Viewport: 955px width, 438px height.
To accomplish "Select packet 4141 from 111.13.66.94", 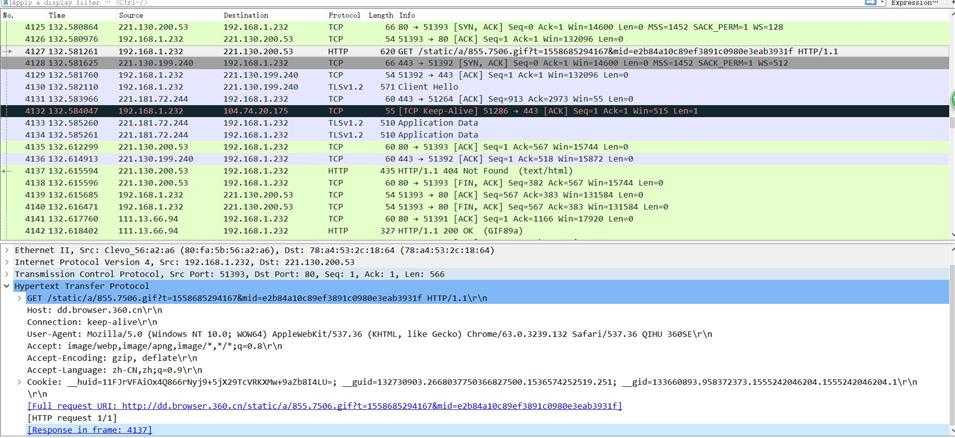I will click(x=475, y=219).
